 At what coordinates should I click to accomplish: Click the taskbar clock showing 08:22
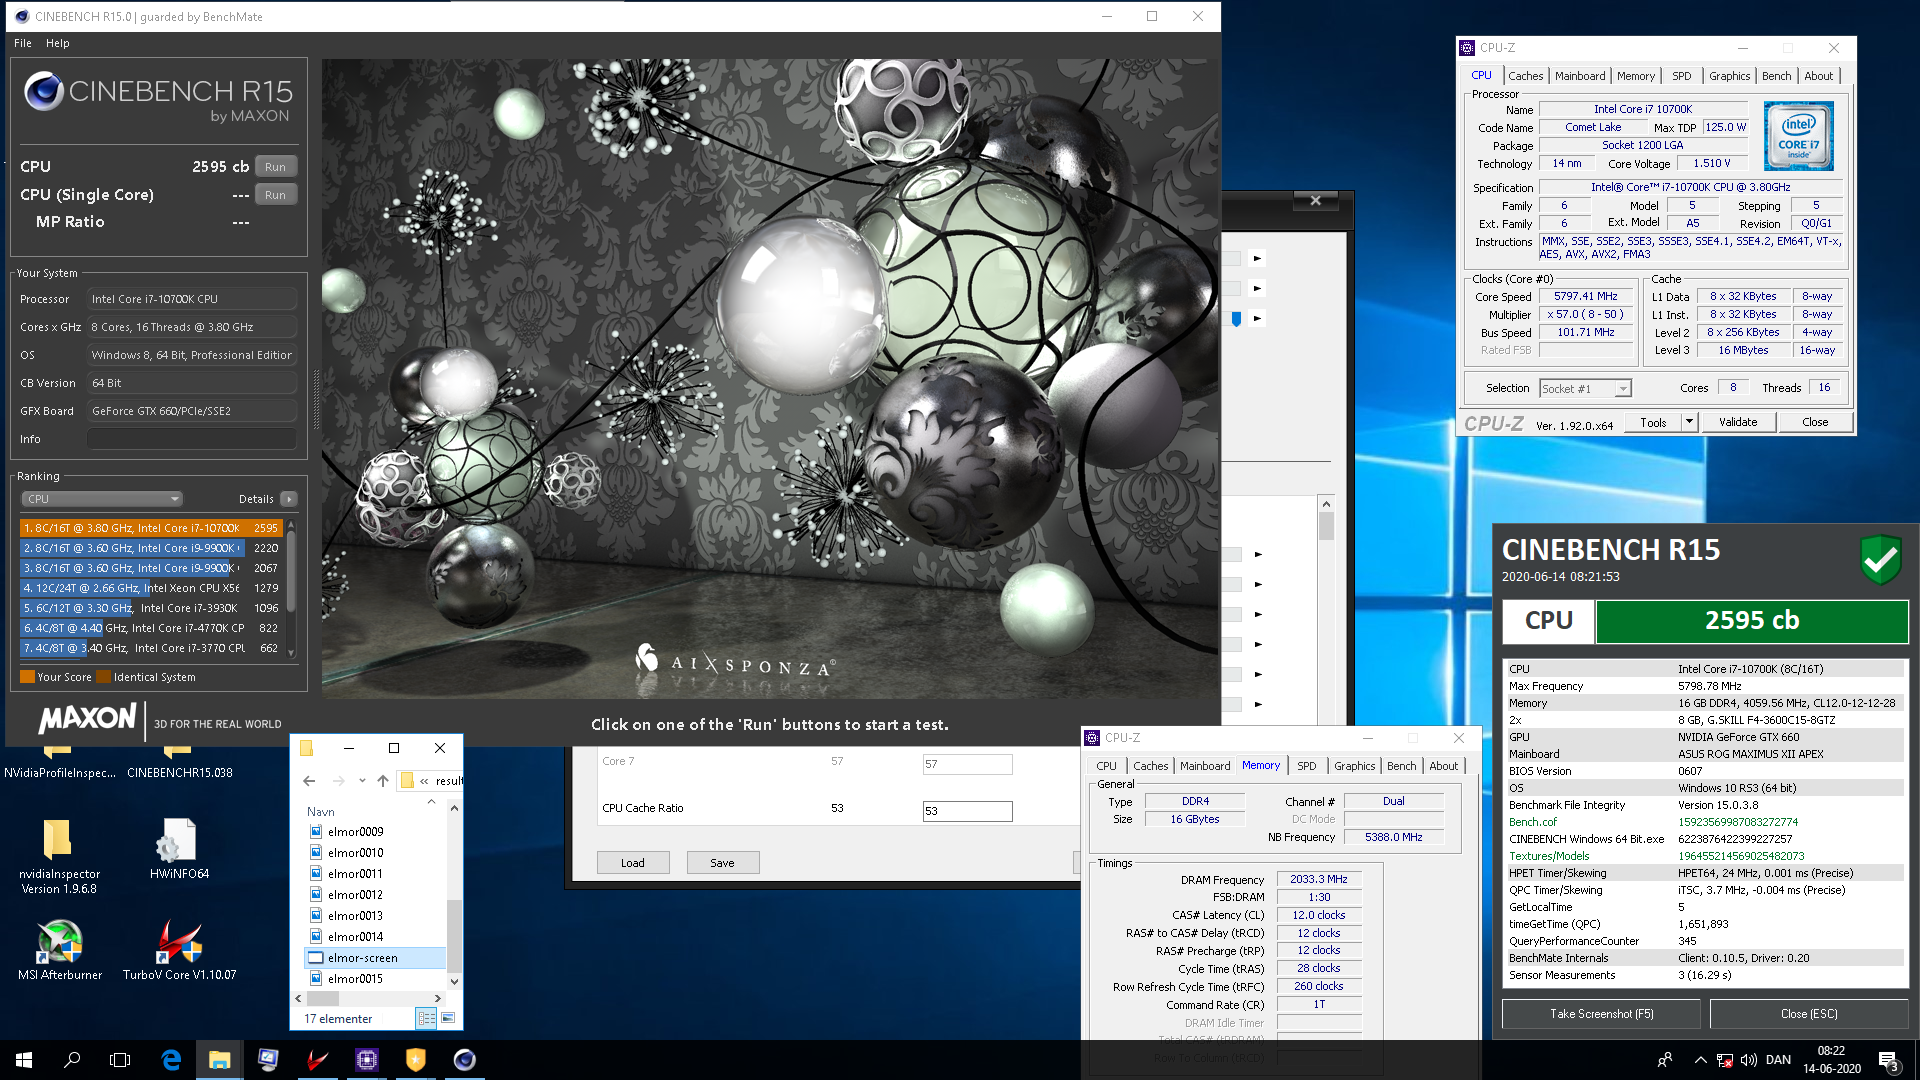1831,1060
